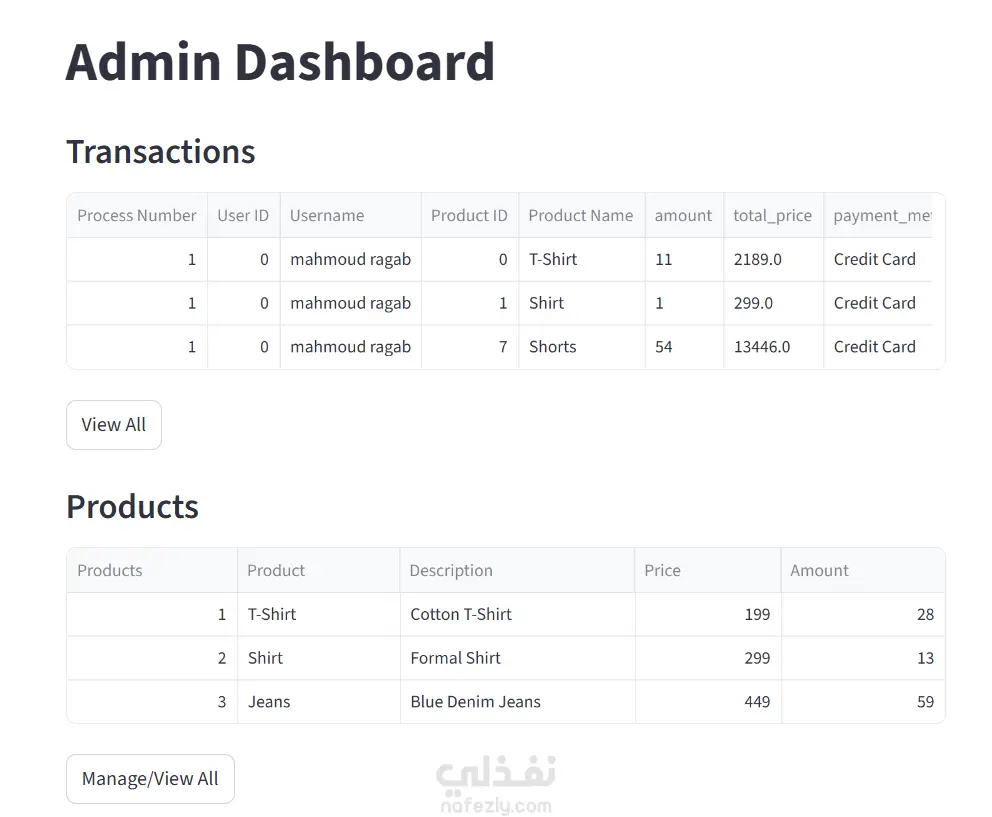The width and height of the screenshot is (992, 817).
Task: Click the Product column header
Action: pos(276,570)
